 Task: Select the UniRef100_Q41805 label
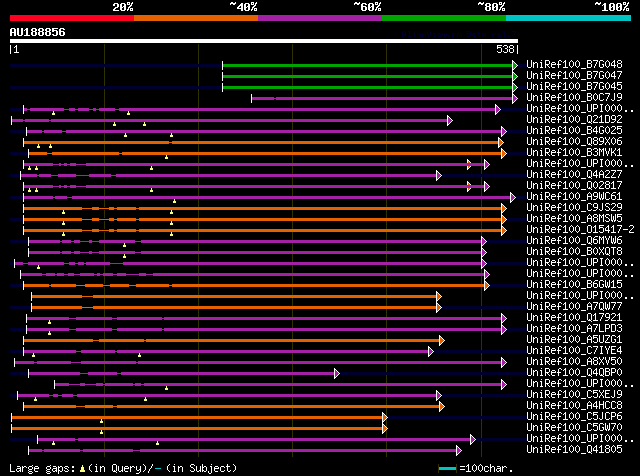(x=574, y=450)
